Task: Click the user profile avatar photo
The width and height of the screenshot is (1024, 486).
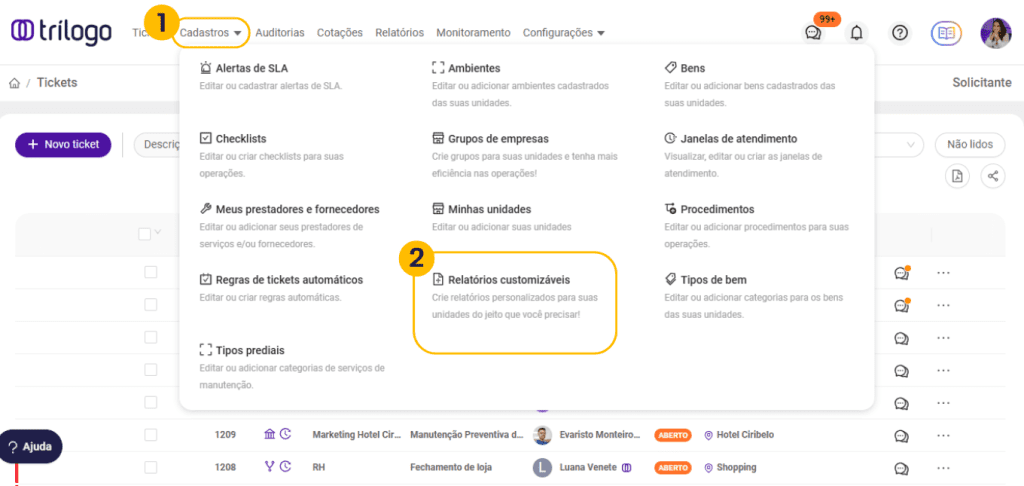Action: coord(995,33)
